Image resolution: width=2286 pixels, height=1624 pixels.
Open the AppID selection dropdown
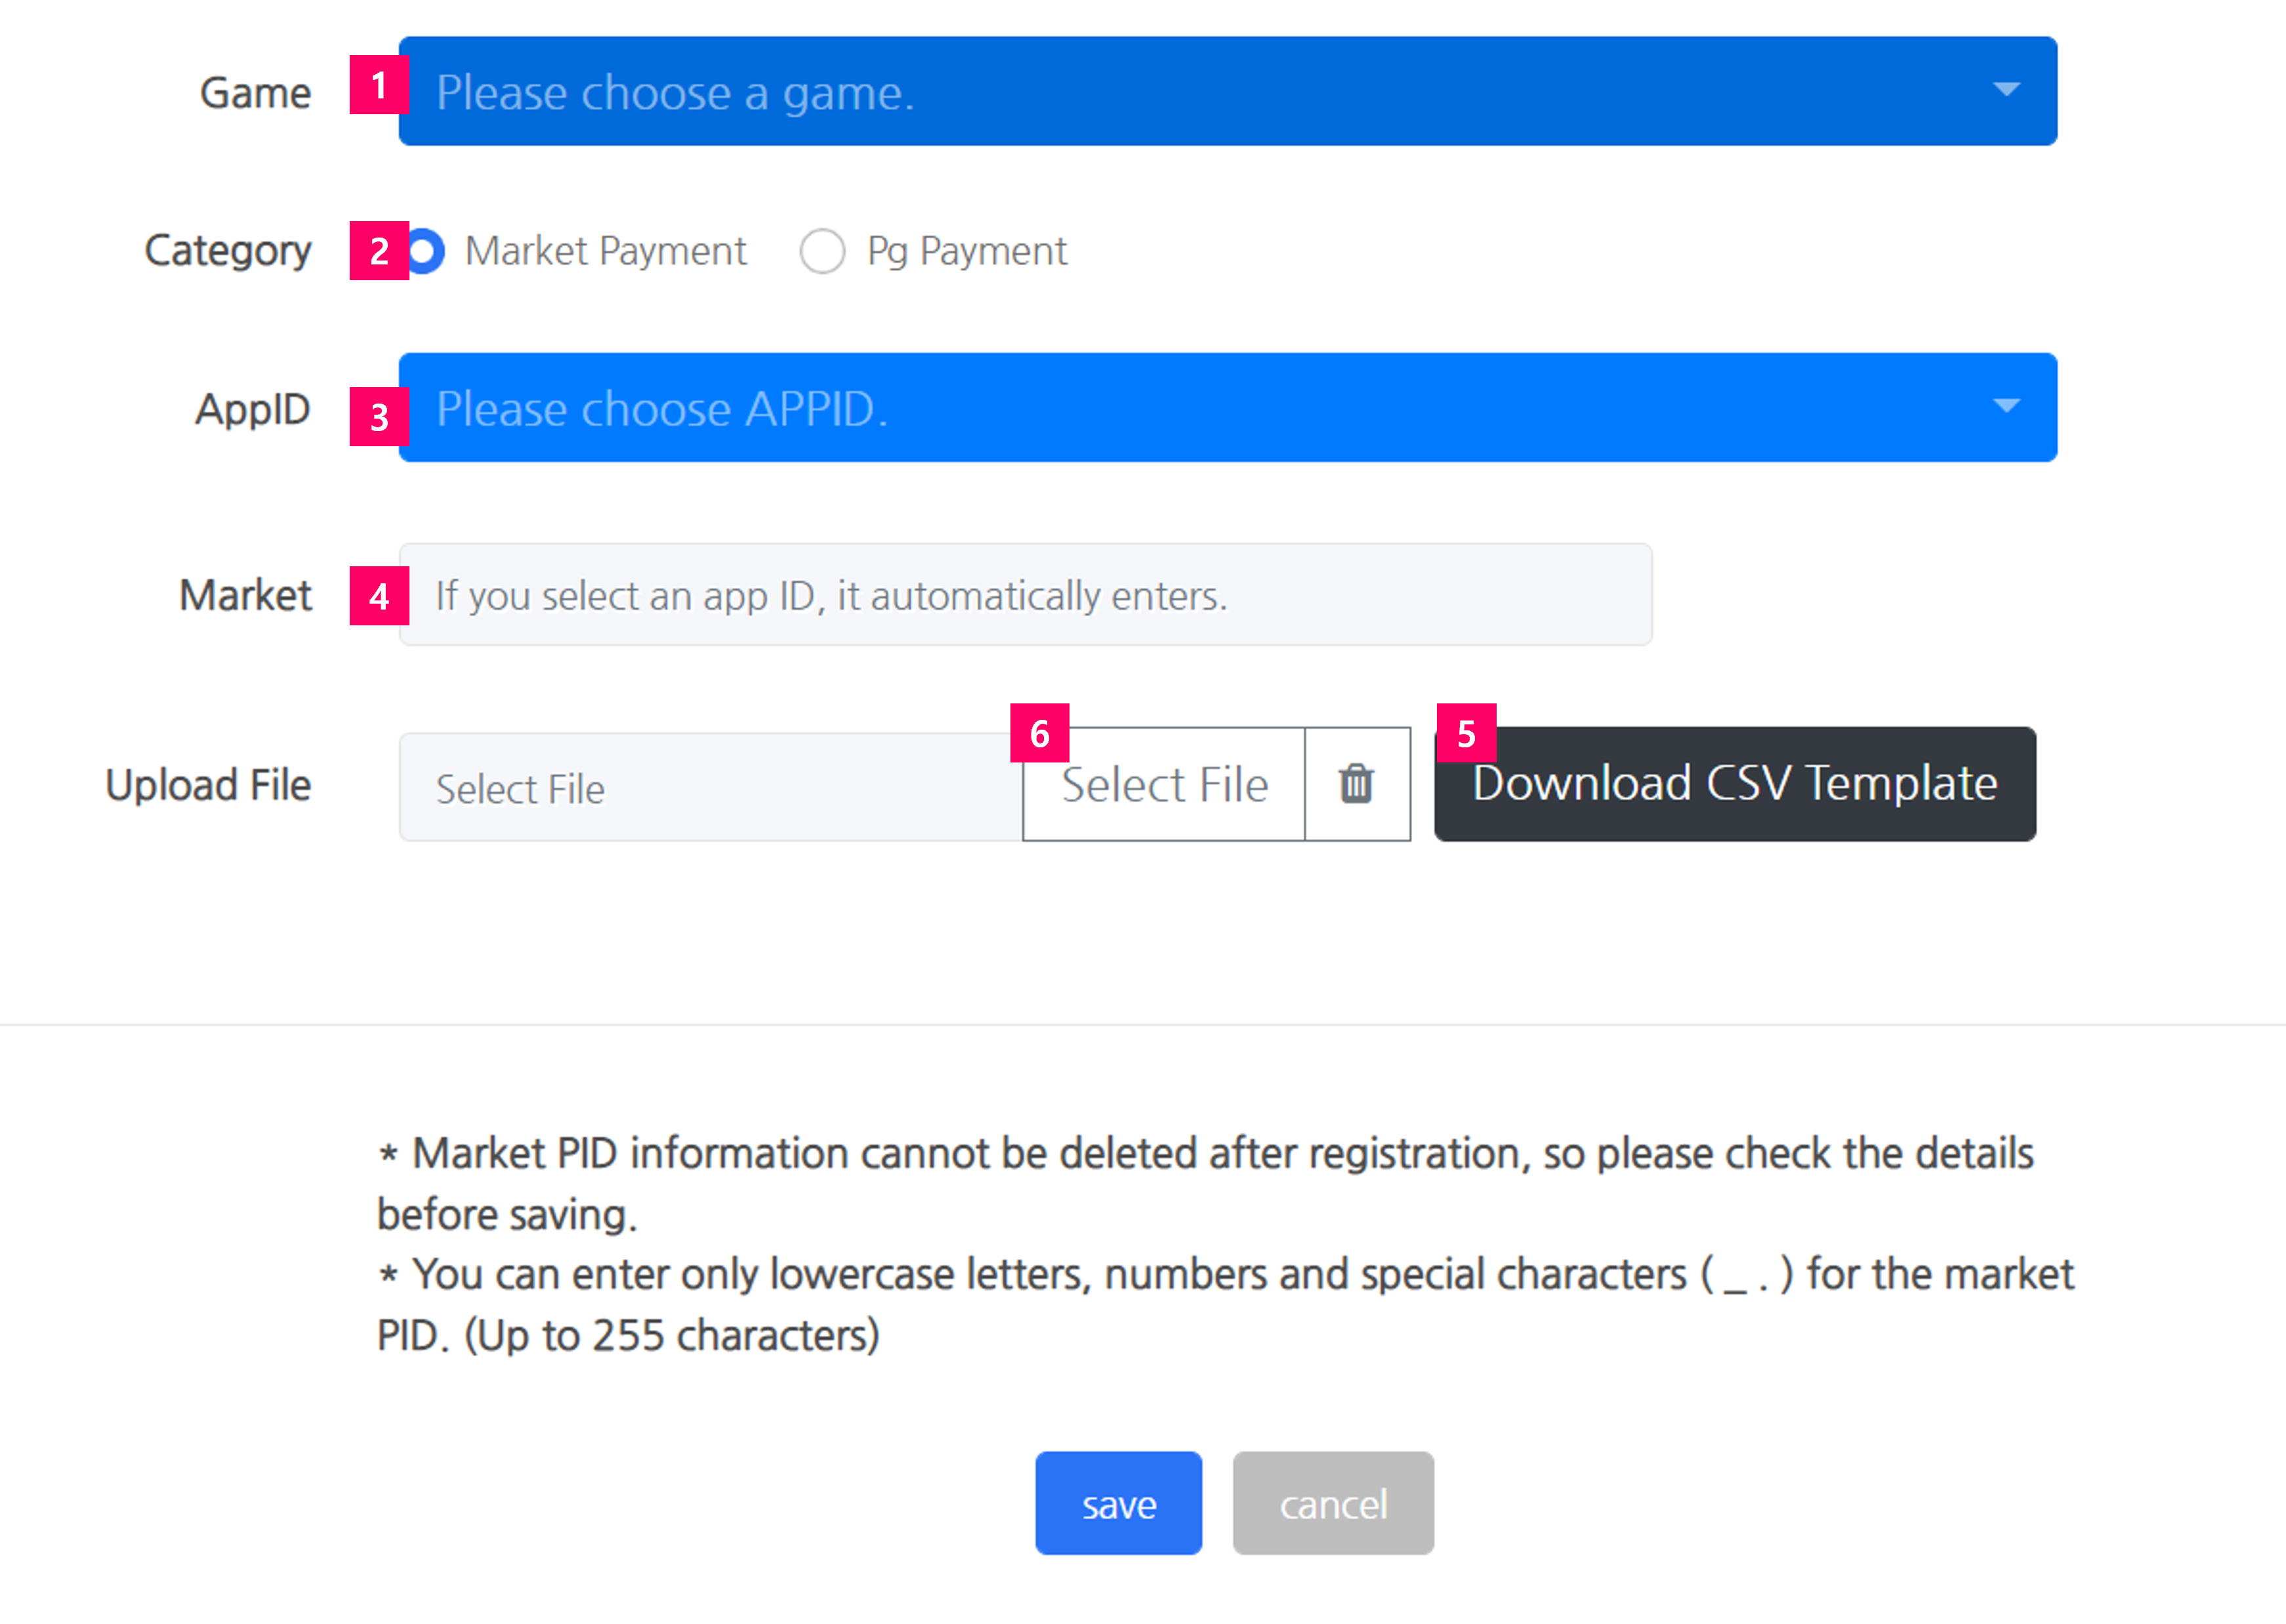pyautogui.click(x=1227, y=407)
